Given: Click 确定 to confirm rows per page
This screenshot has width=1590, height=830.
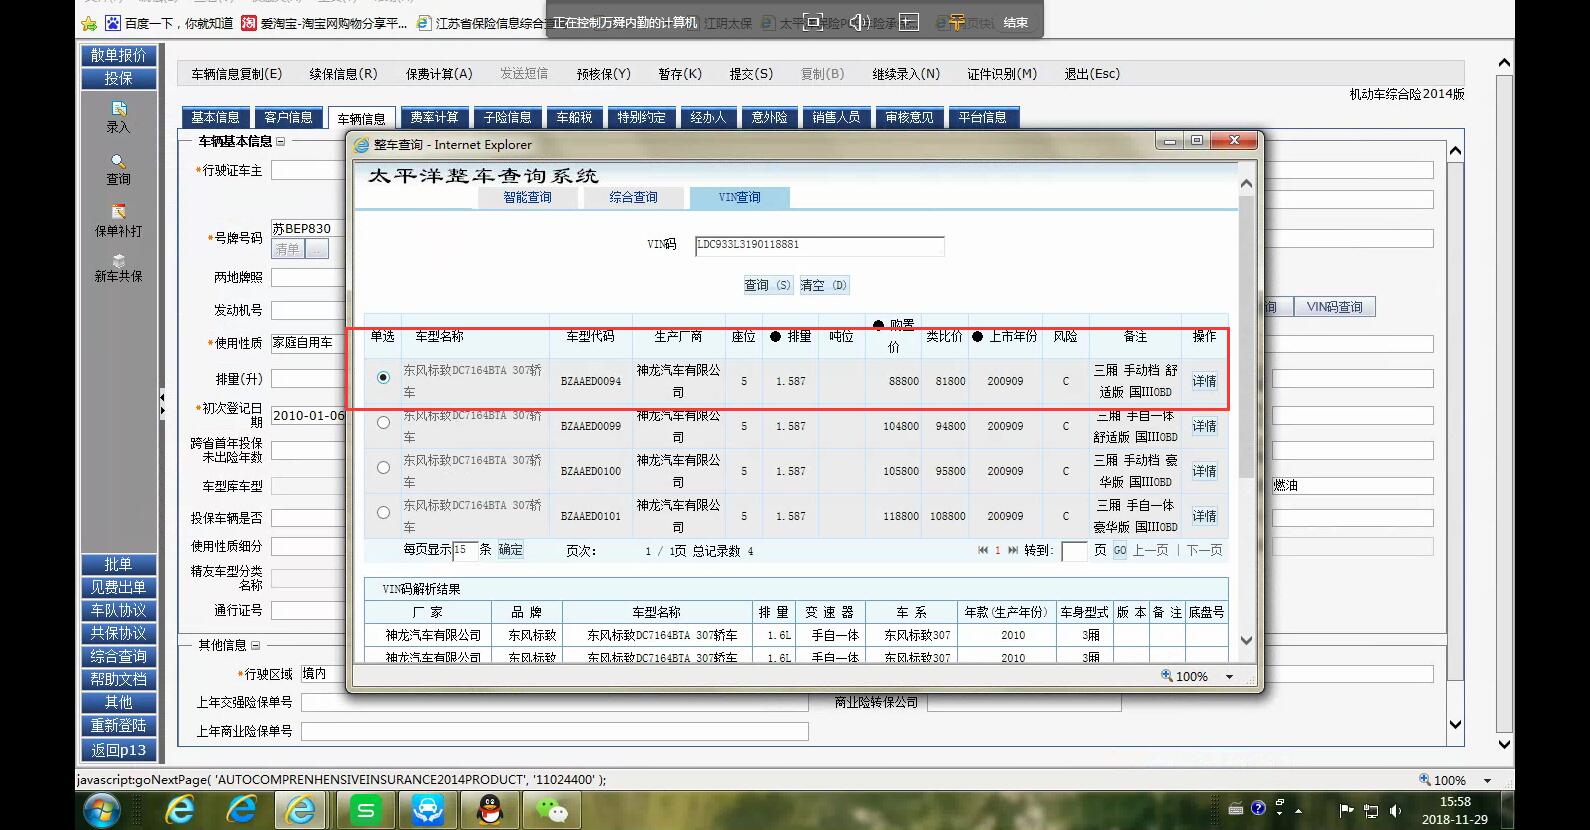Looking at the screenshot, I should pos(510,550).
